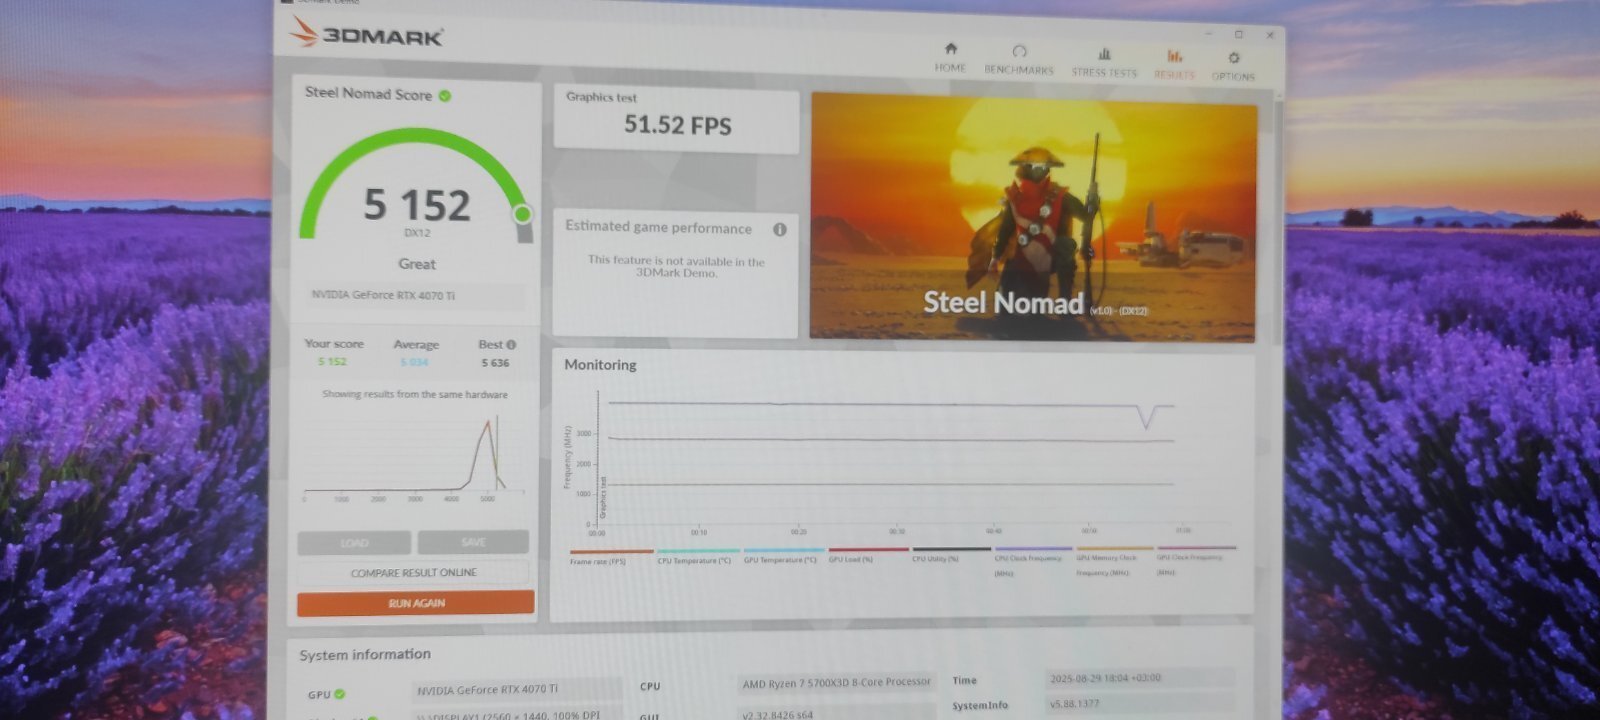This screenshot has width=1600, height=720.
Task: Click the Steel Nomad benchmark thumbnail
Action: click(x=1033, y=217)
